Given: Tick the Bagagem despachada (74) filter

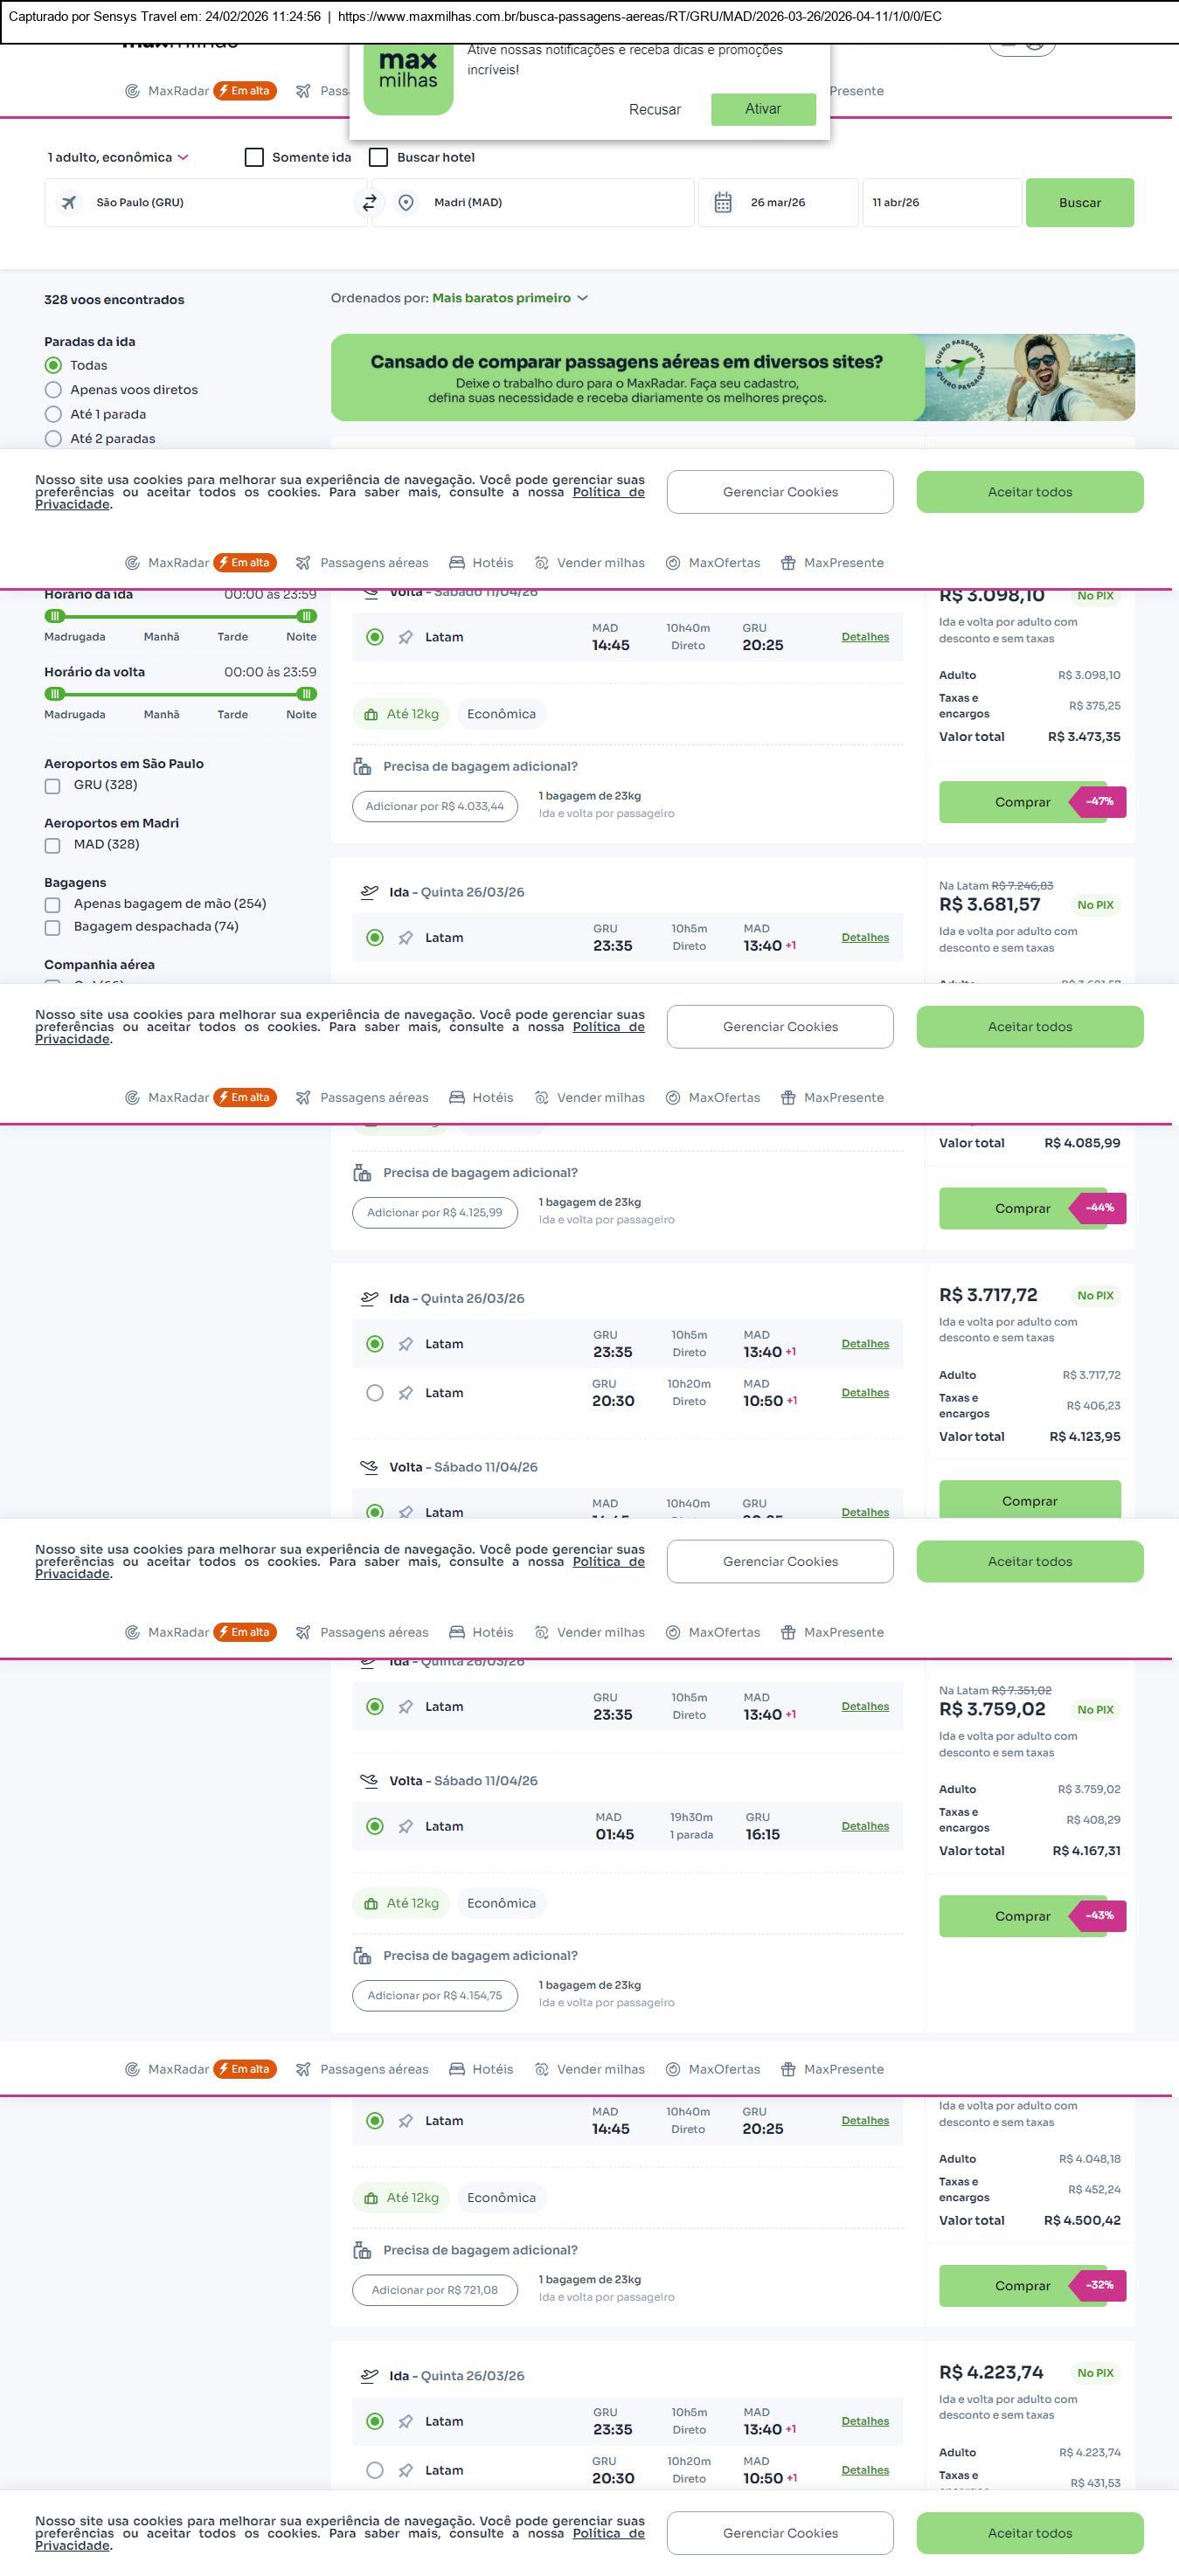Looking at the screenshot, I should click(x=53, y=928).
